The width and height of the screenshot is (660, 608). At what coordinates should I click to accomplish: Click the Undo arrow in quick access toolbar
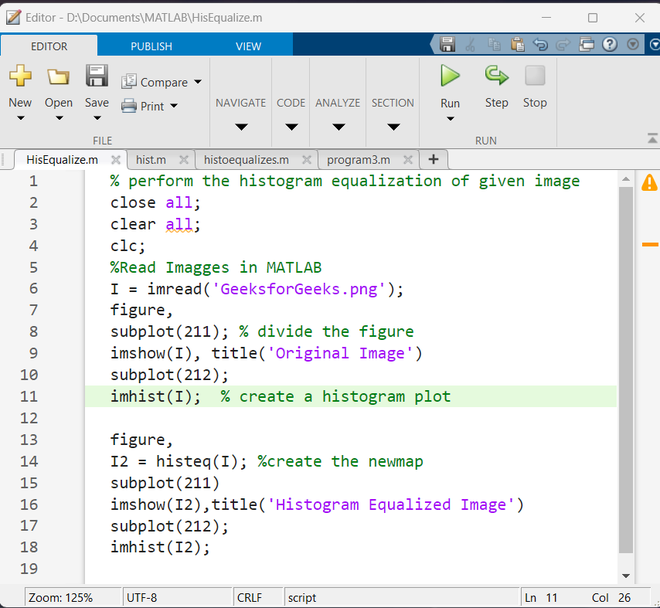[x=540, y=45]
